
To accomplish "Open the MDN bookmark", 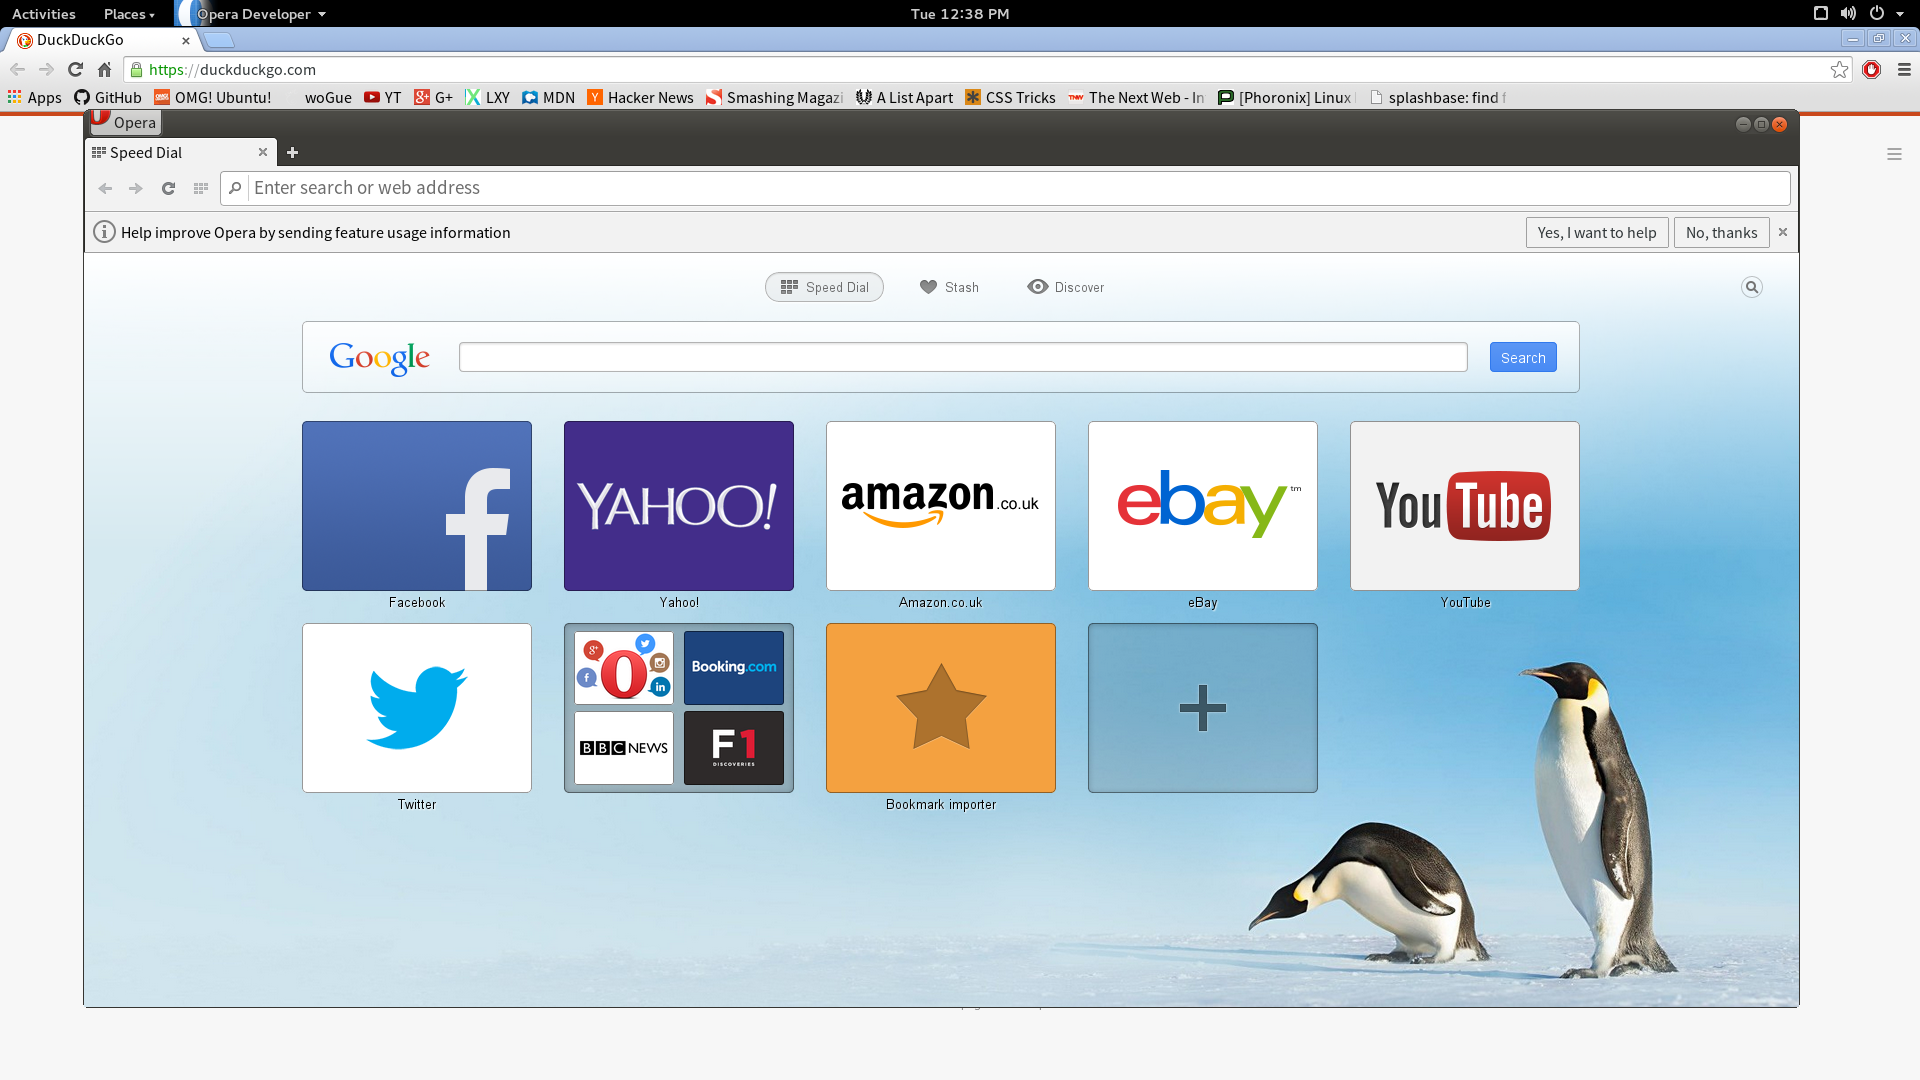I will click(548, 97).
